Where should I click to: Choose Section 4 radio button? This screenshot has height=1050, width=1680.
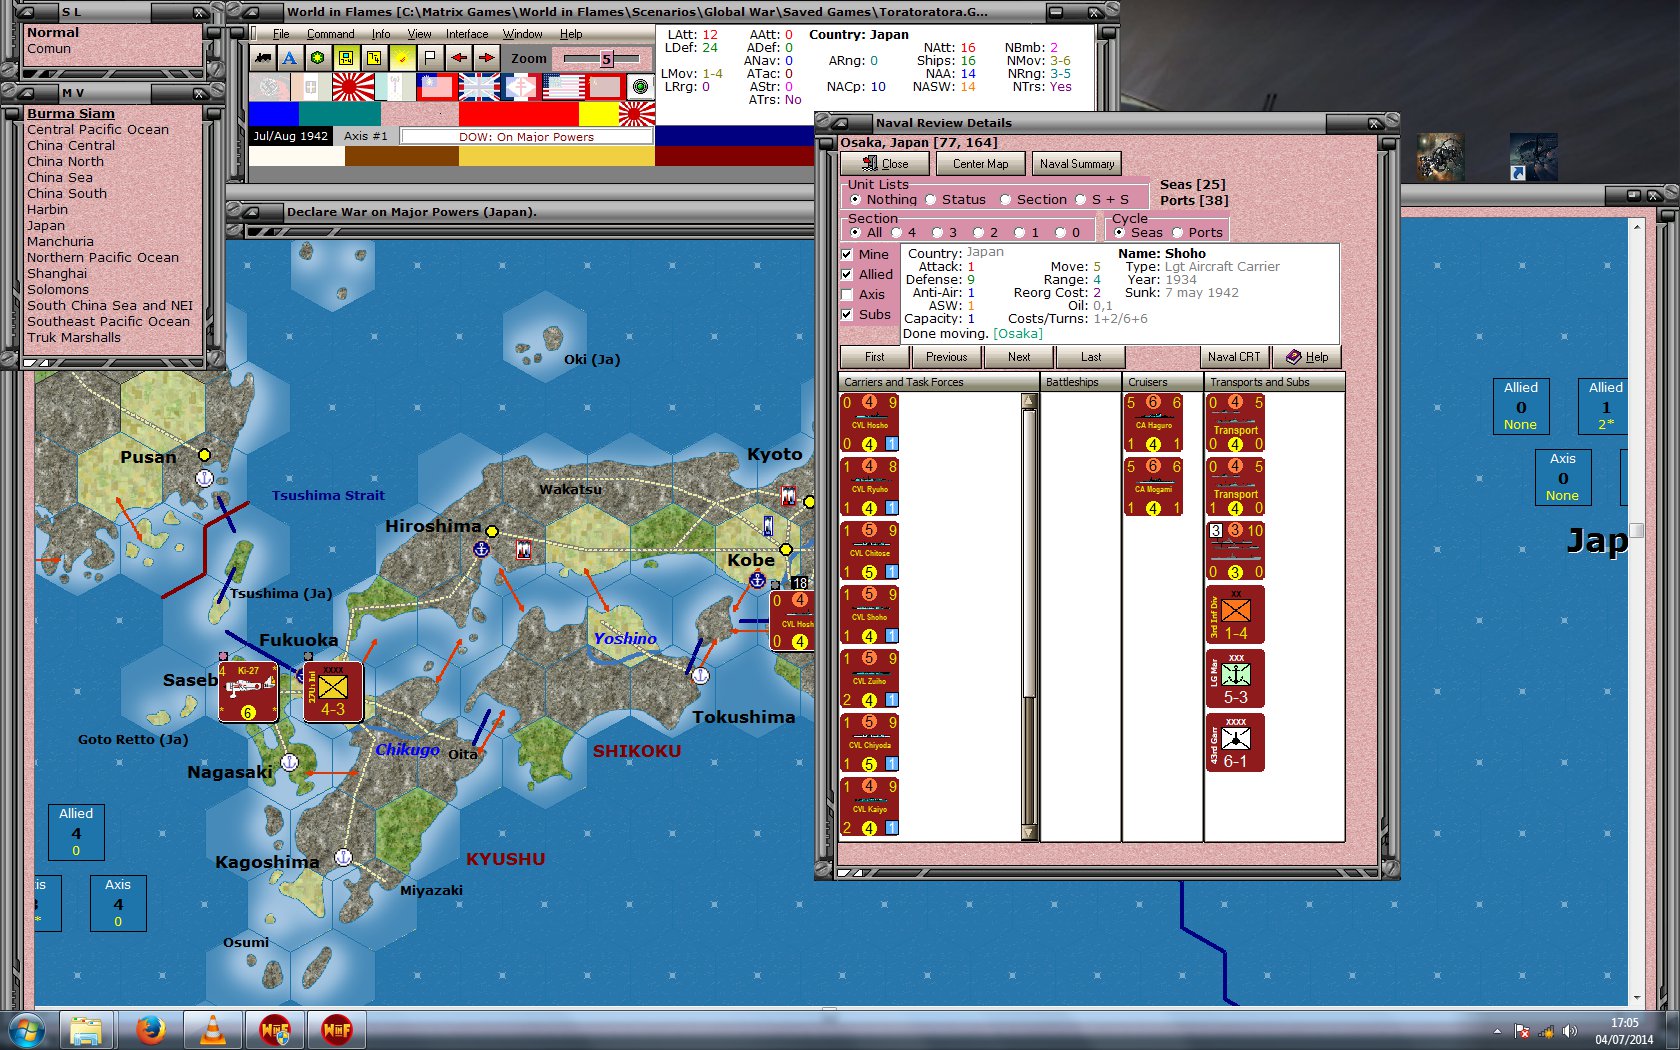point(897,233)
